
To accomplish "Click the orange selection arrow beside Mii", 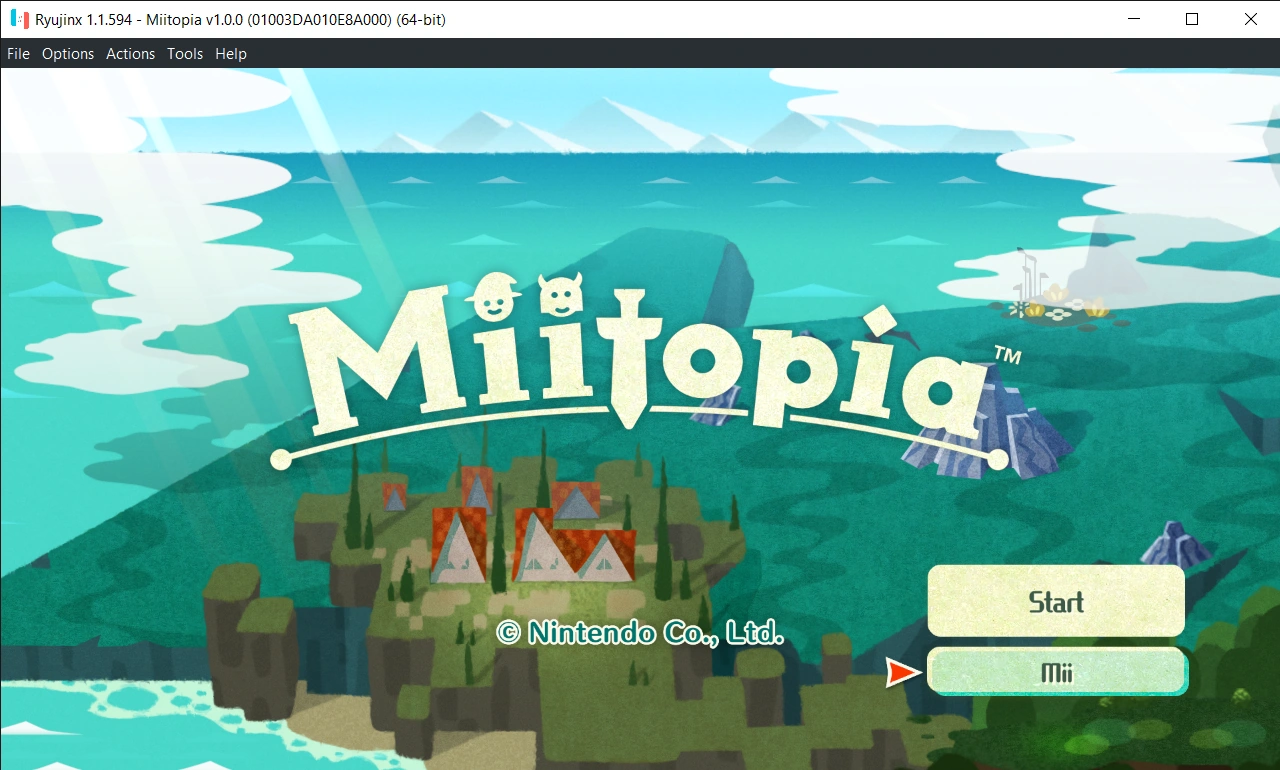I will pos(903,672).
